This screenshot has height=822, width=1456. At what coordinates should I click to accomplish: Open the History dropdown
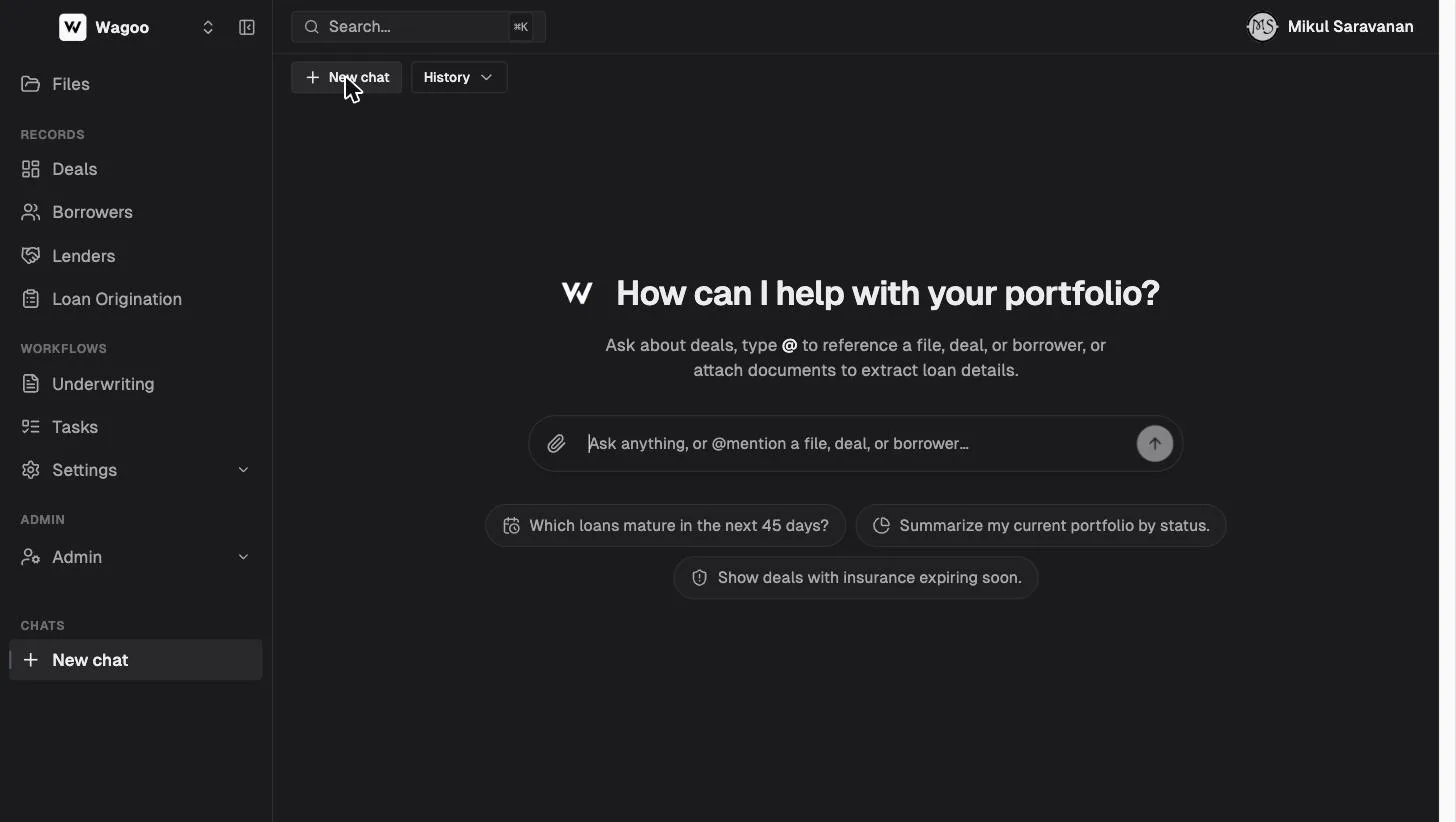(459, 77)
